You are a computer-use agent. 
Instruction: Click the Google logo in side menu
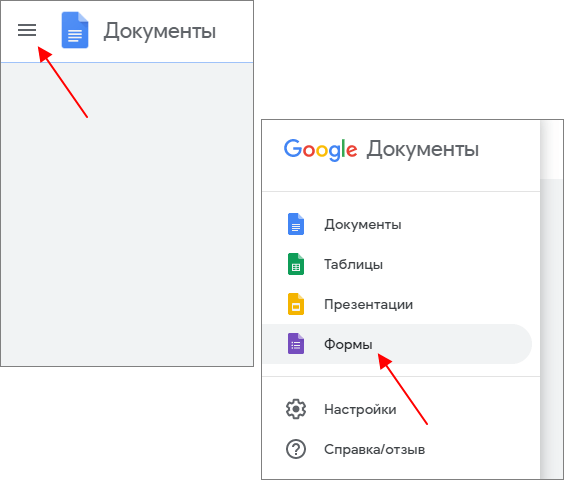point(320,149)
